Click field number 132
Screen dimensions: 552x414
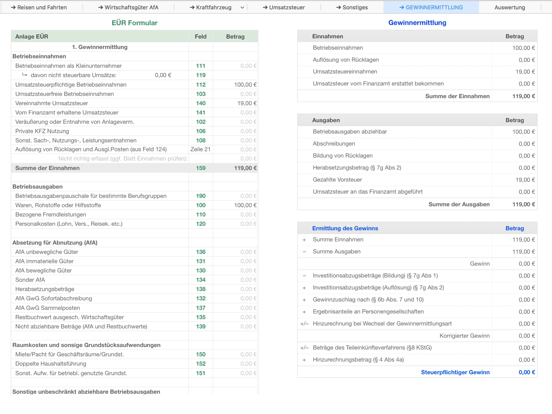point(201,298)
